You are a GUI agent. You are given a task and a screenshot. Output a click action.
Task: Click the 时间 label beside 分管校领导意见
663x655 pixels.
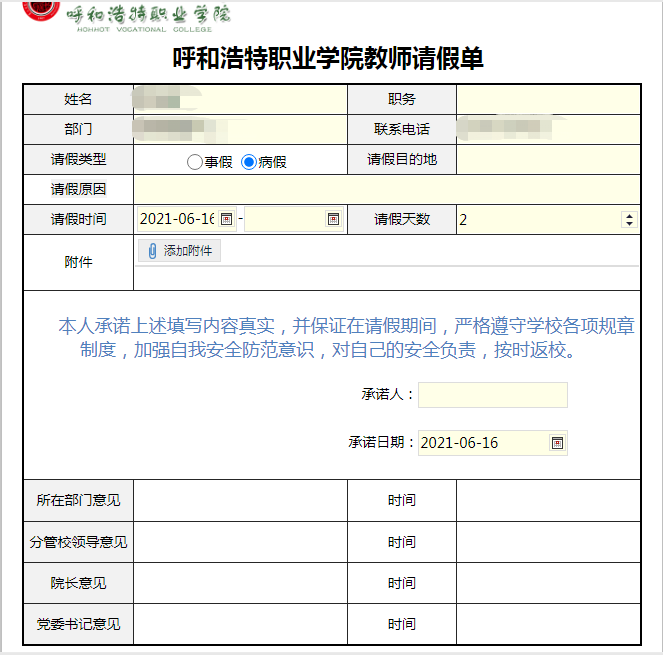click(402, 542)
